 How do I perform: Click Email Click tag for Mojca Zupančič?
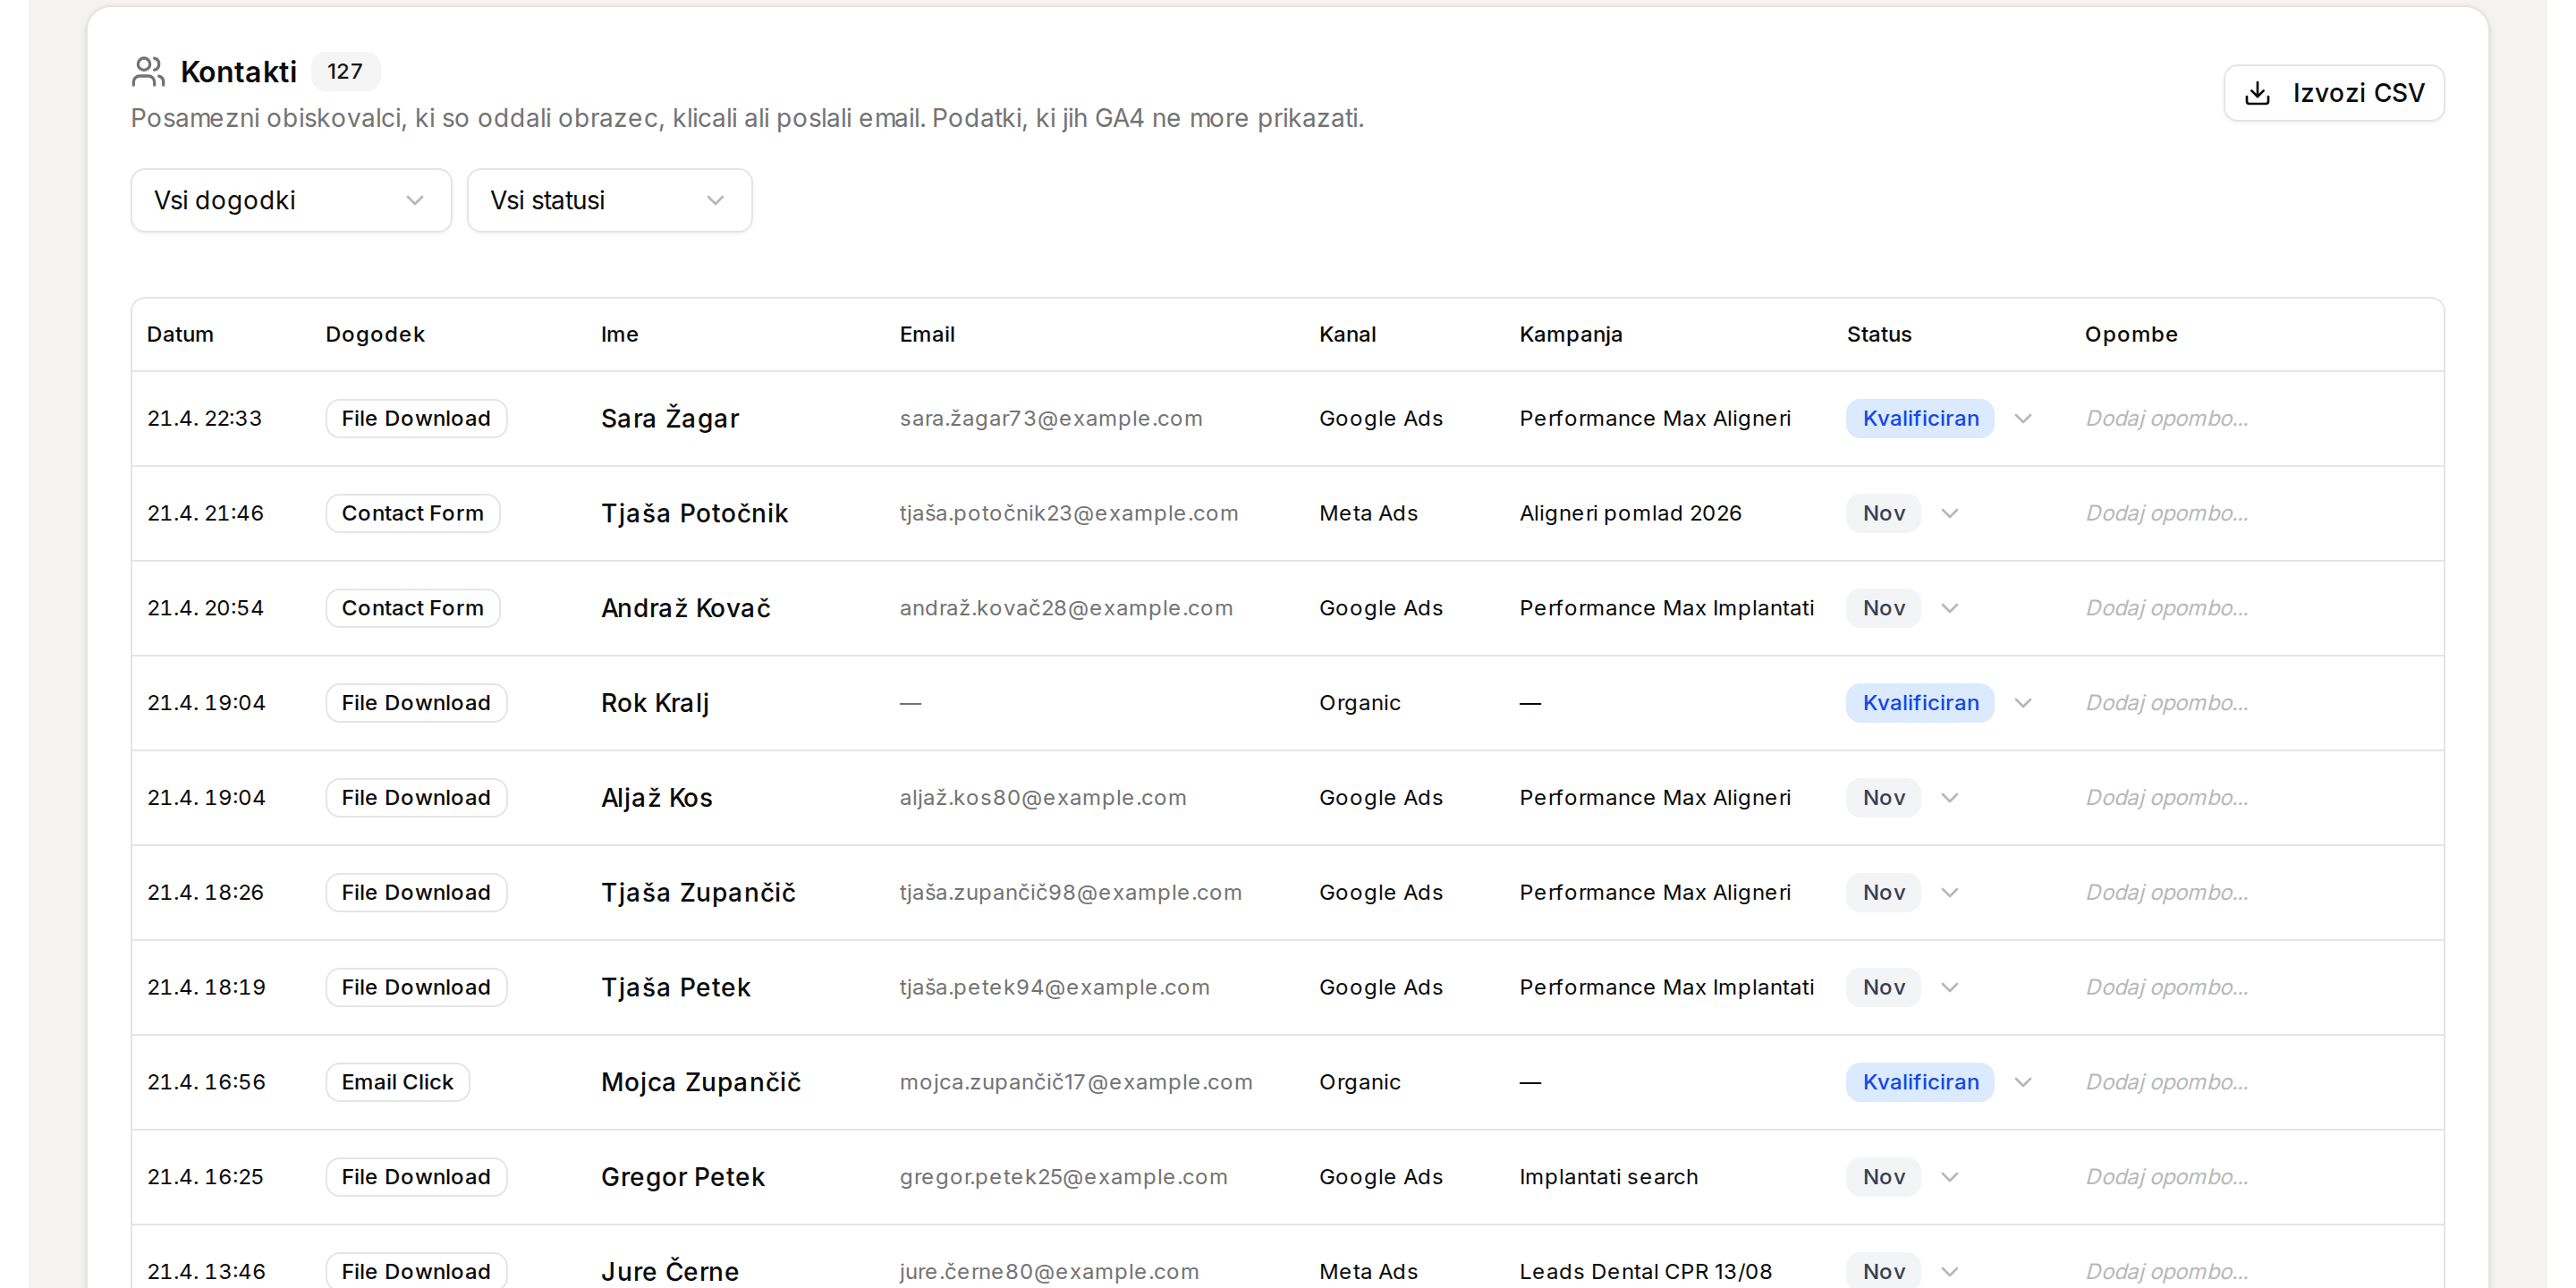point(398,1082)
